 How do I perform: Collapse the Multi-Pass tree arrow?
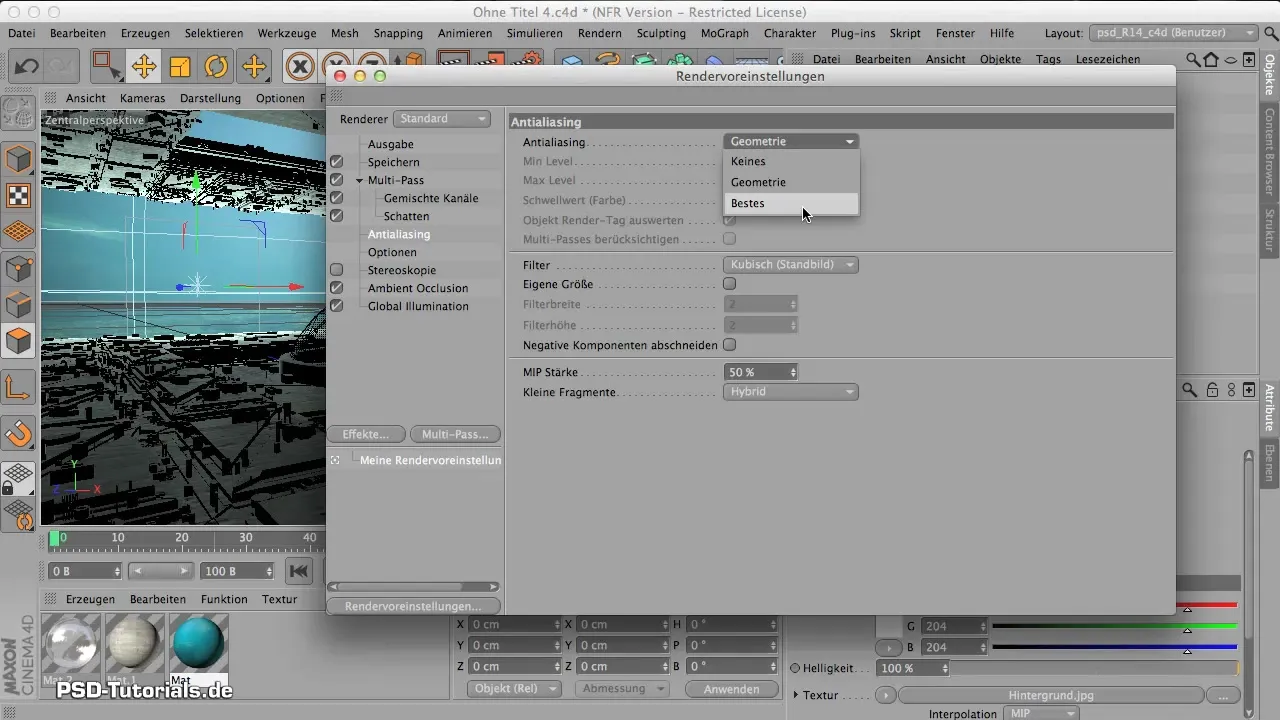tap(359, 180)
